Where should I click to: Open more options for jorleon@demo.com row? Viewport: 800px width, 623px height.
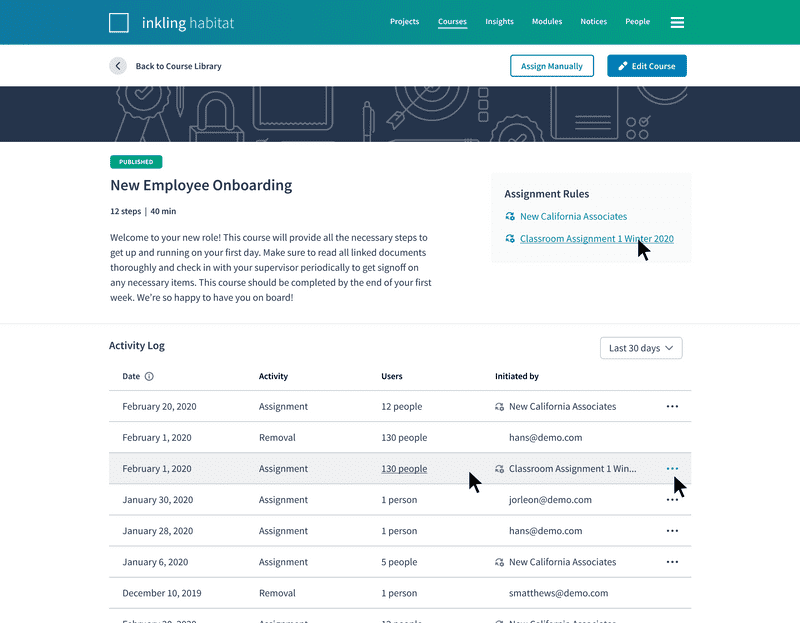pyautogui.click(x=672, y=500)
